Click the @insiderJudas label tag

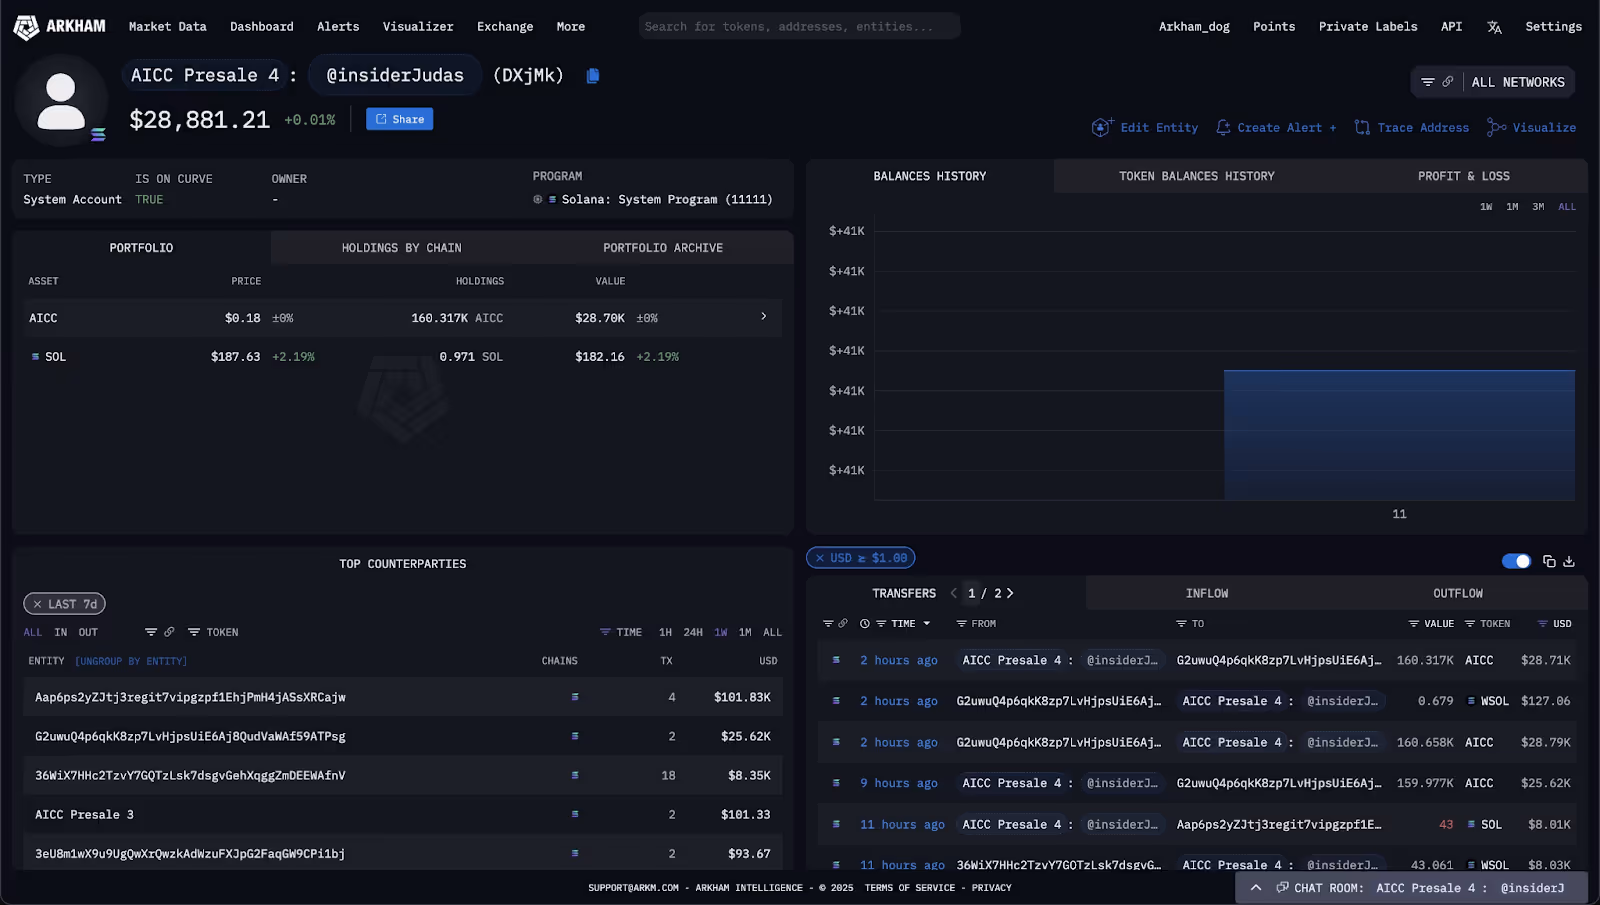pyautogui.click(x=395, y=75)
